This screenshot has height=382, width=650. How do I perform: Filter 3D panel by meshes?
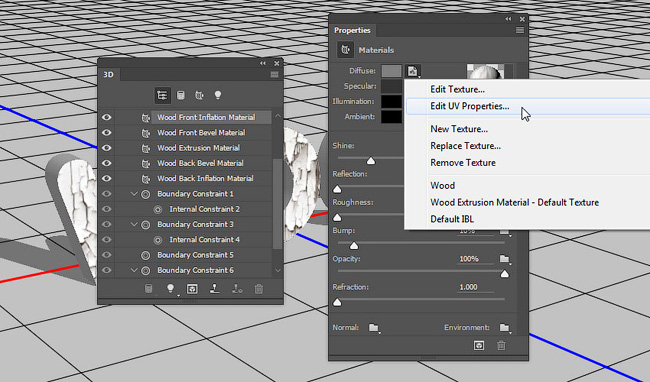(x=181, y=95)
